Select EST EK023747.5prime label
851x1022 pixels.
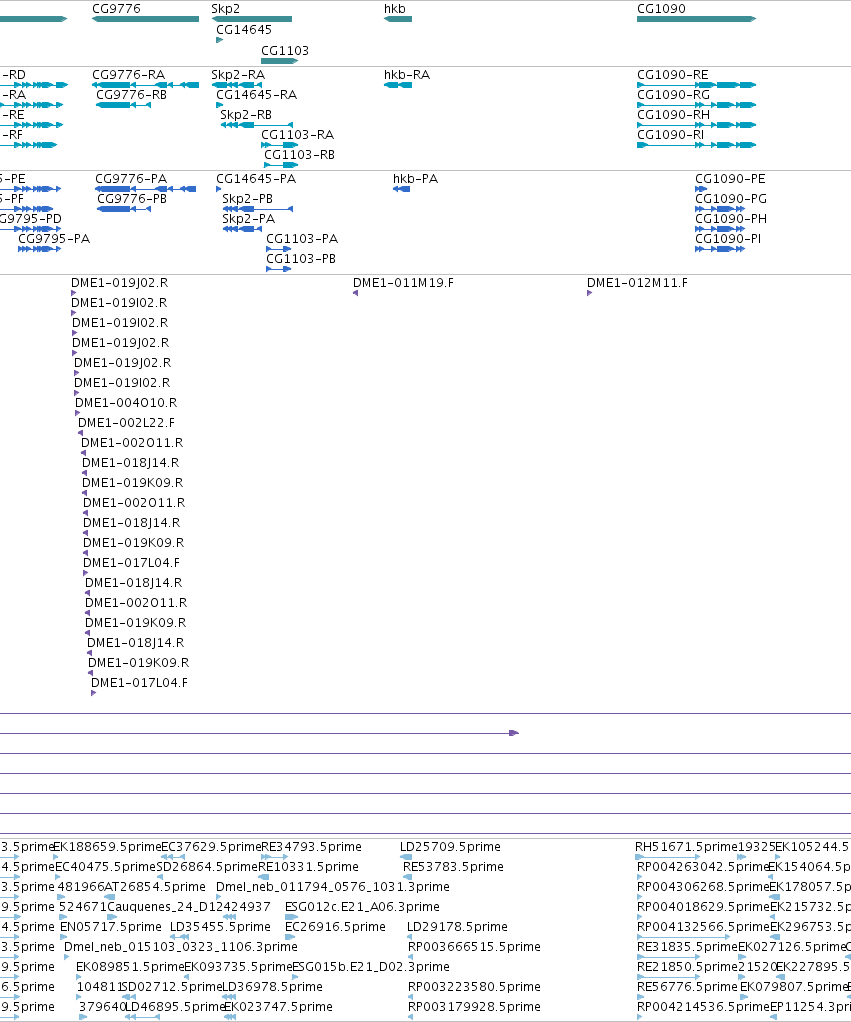coord(278,1006)
